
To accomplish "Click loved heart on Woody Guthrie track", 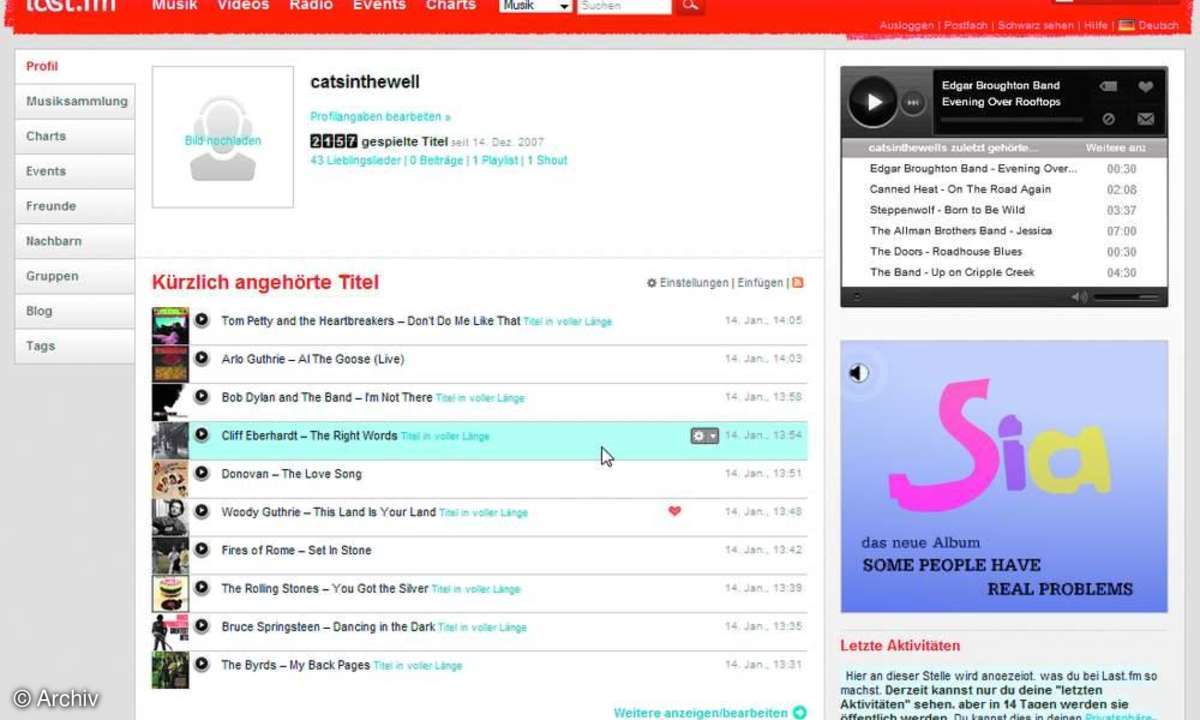I will 674,511.
